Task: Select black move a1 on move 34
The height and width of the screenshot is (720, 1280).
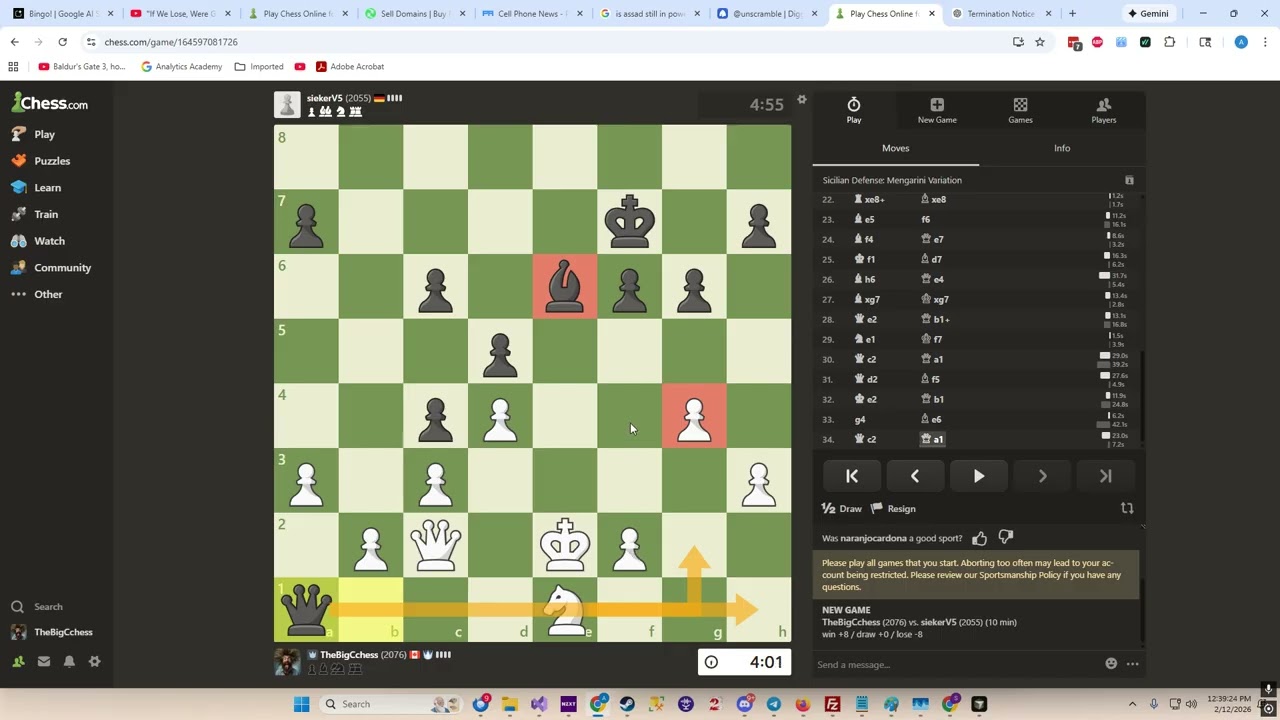Action: [932, 439]
